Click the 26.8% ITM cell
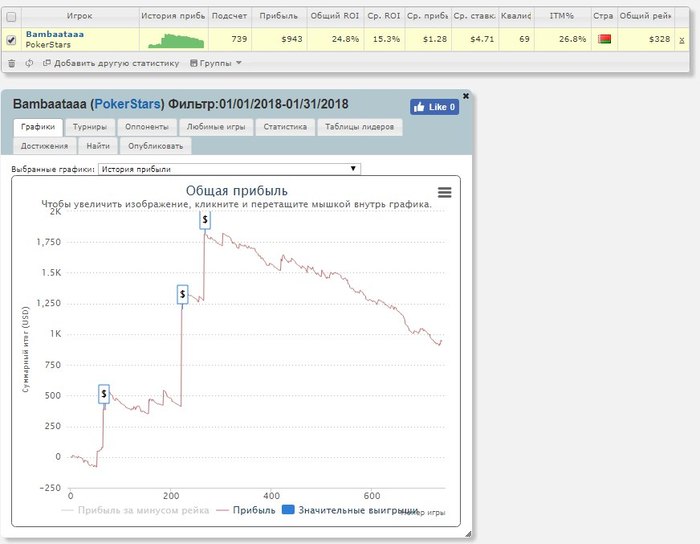The height and width of the screenshot is (544, 700). coord(562,39)
